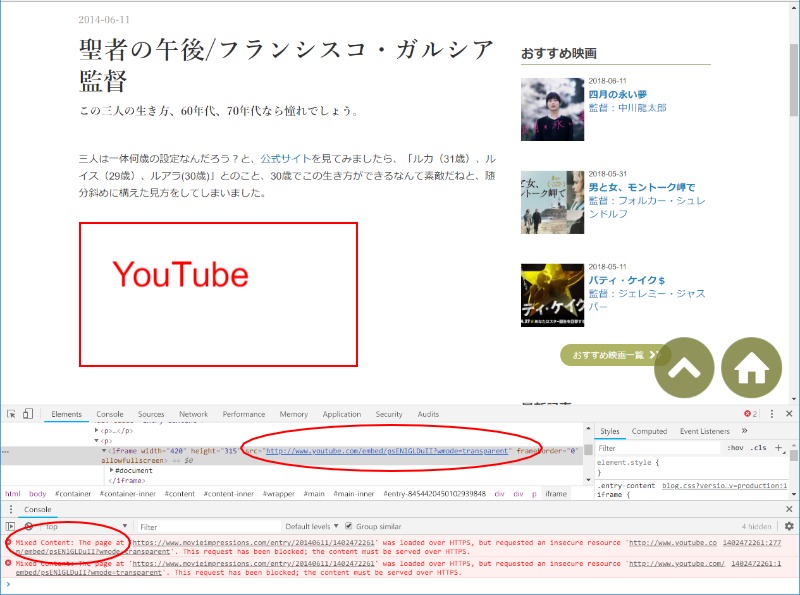Image resolution: width=800 pixels, height=595 pixels.
Task: Select the iframe breadcrumb item
Action: [556, 493]
